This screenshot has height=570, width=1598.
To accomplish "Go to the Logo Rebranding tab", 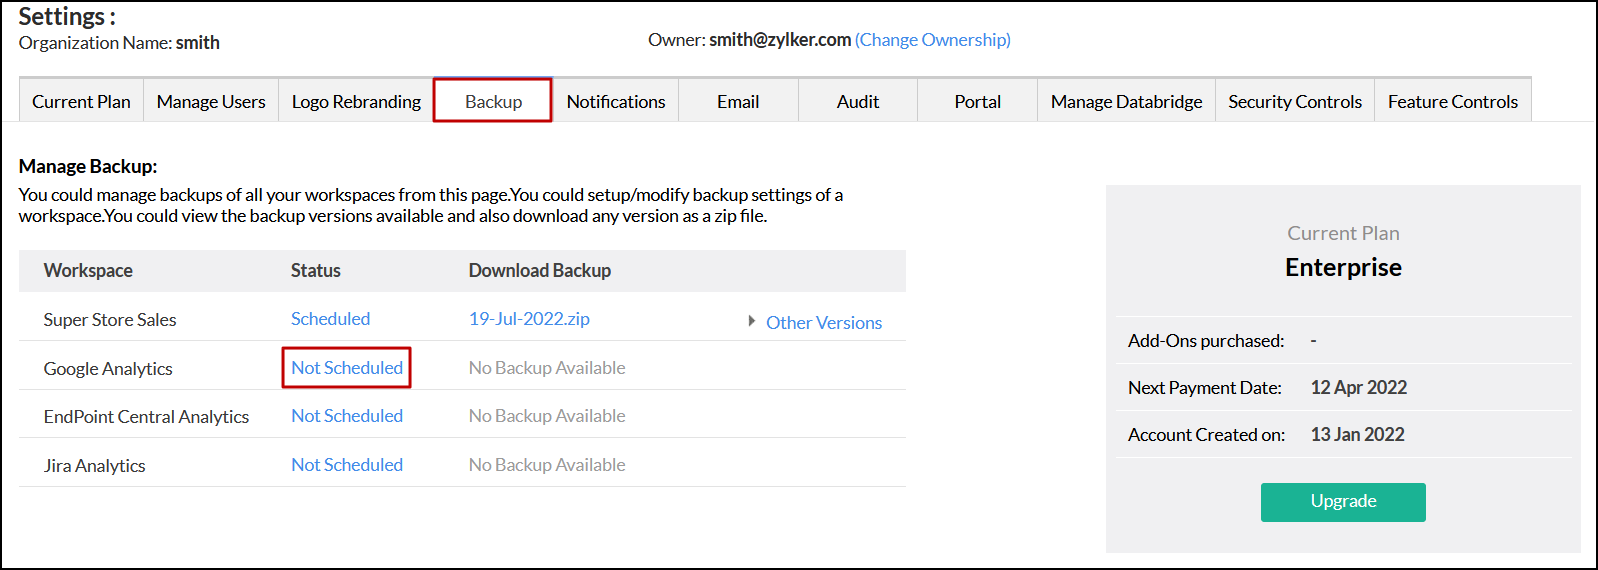I will tap(356, 101).
